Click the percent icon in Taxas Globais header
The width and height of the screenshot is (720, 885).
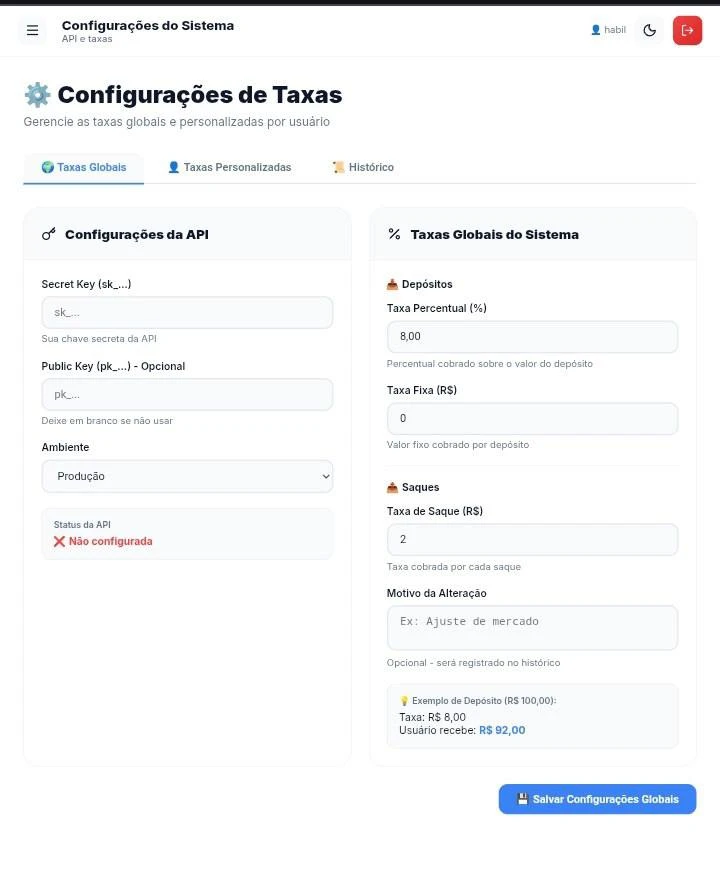(x=394, y=234)
